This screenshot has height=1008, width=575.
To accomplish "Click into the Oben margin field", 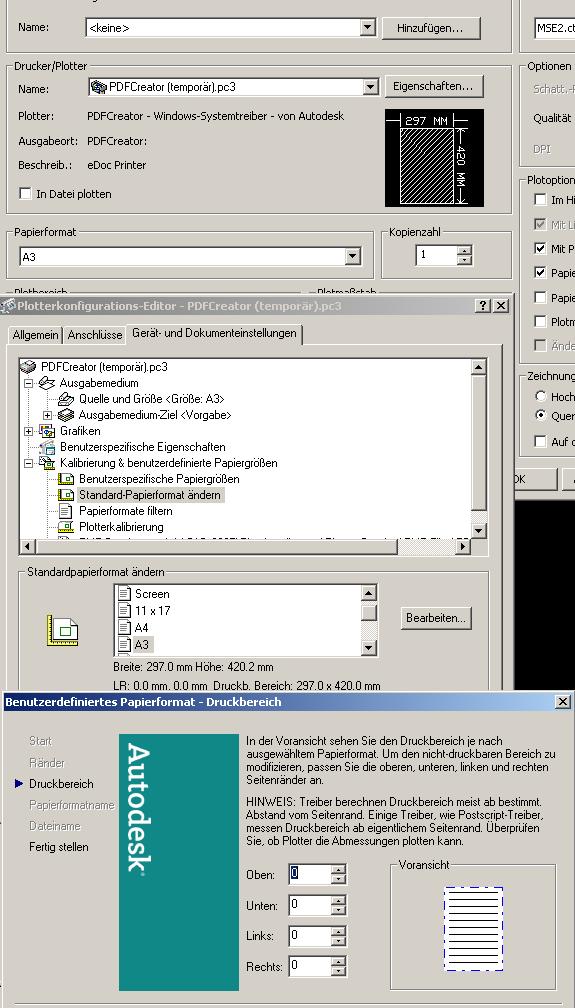I will pyautogui.click(x=310, y=874).
